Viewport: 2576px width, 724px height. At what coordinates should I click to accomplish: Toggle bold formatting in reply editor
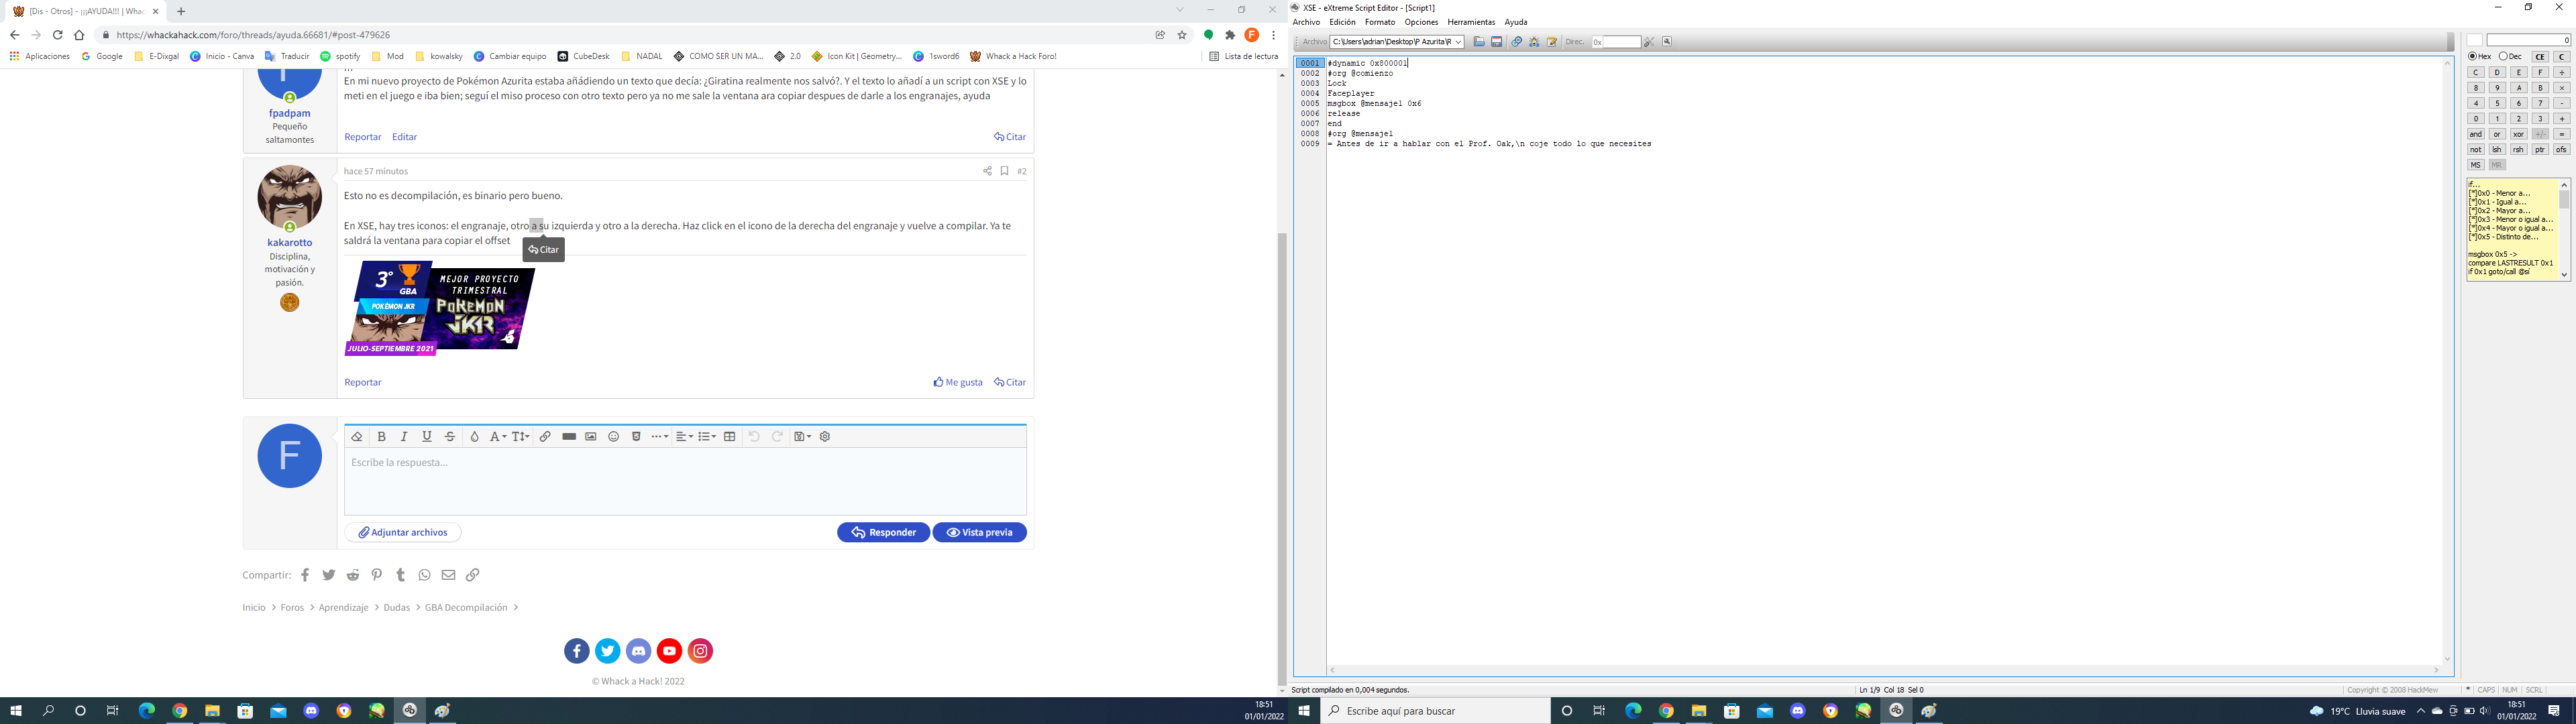tap(381, 437)
